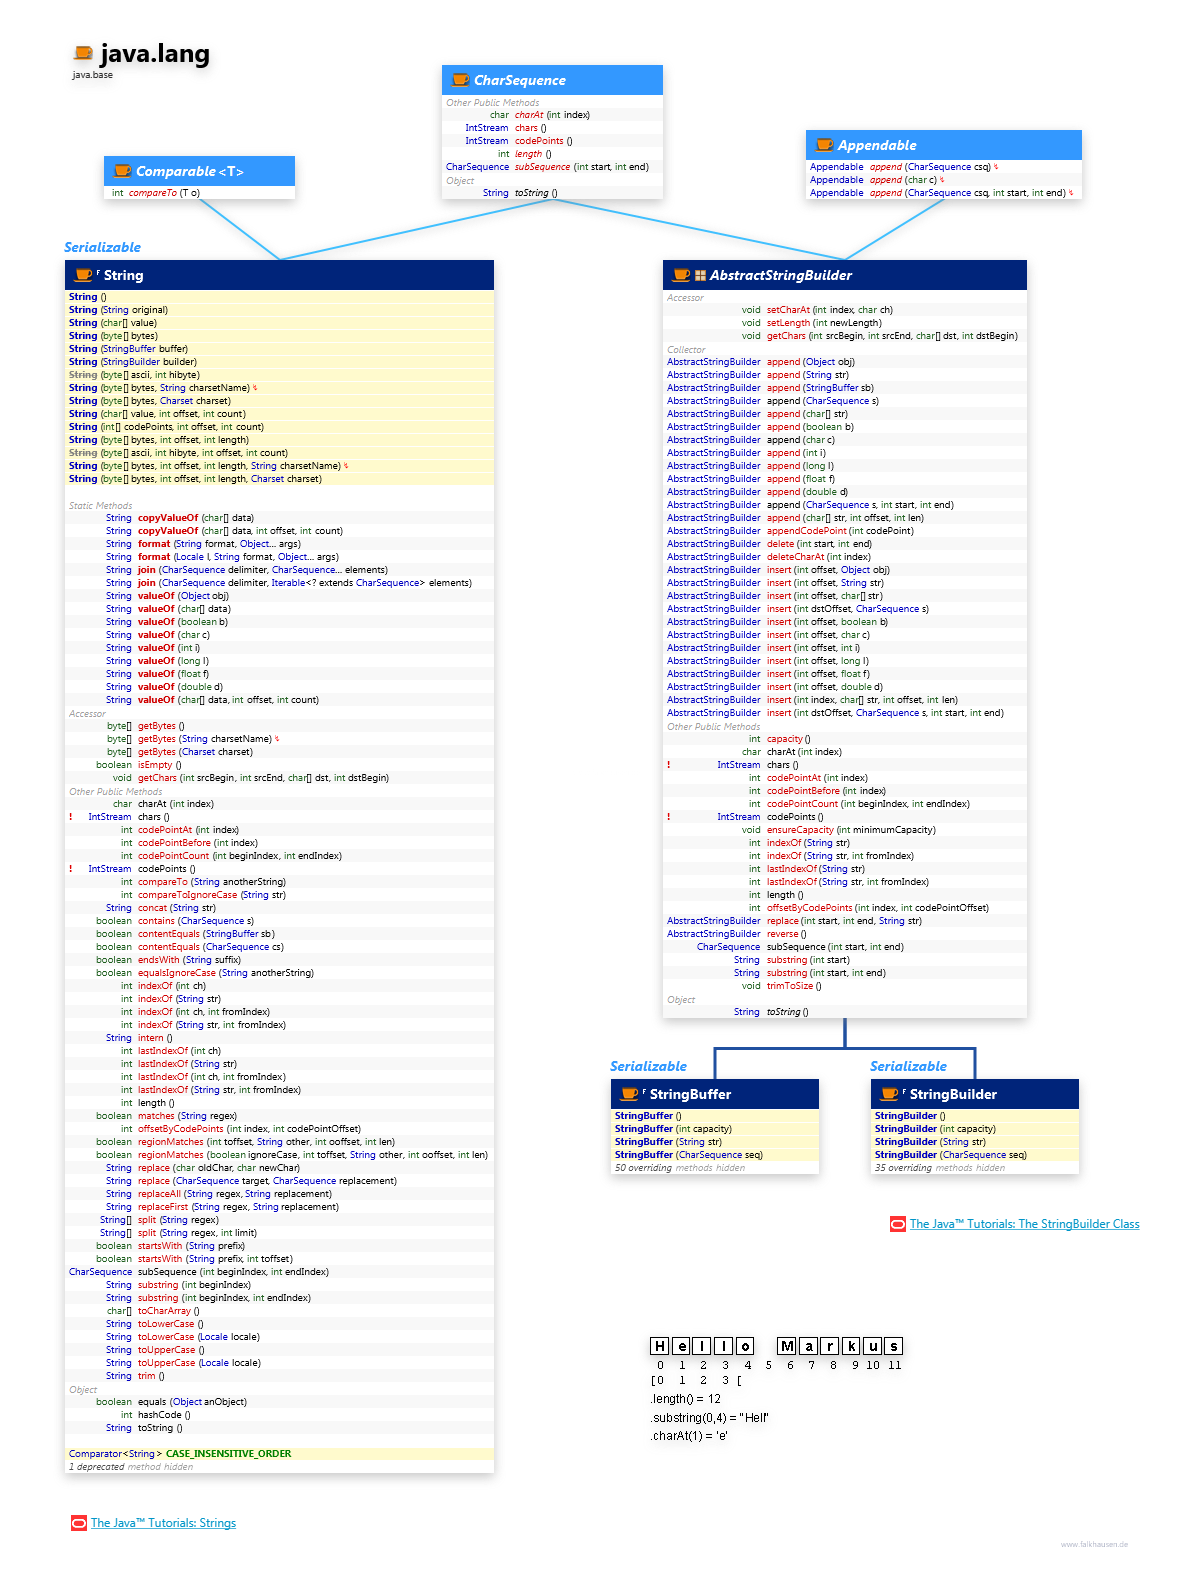Click the StringBuilder class cup icon

[889, 1094]
